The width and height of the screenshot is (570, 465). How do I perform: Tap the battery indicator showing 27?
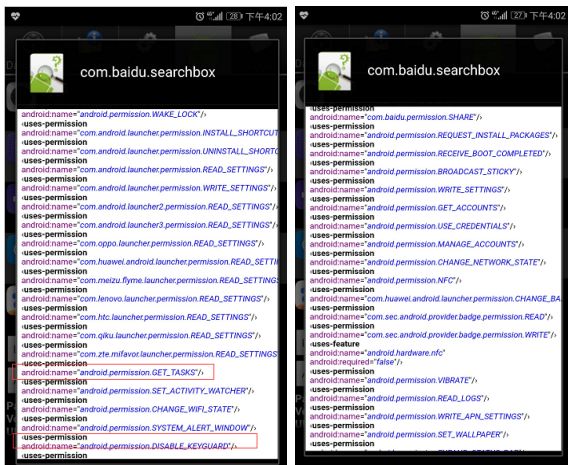tap(519, 15)
